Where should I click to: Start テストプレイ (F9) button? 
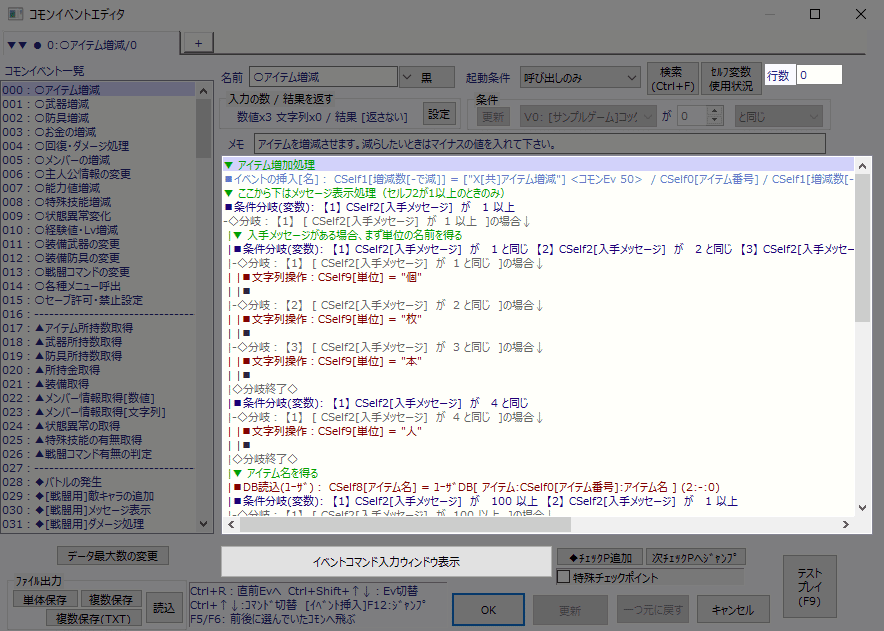(x=810, y=587)
